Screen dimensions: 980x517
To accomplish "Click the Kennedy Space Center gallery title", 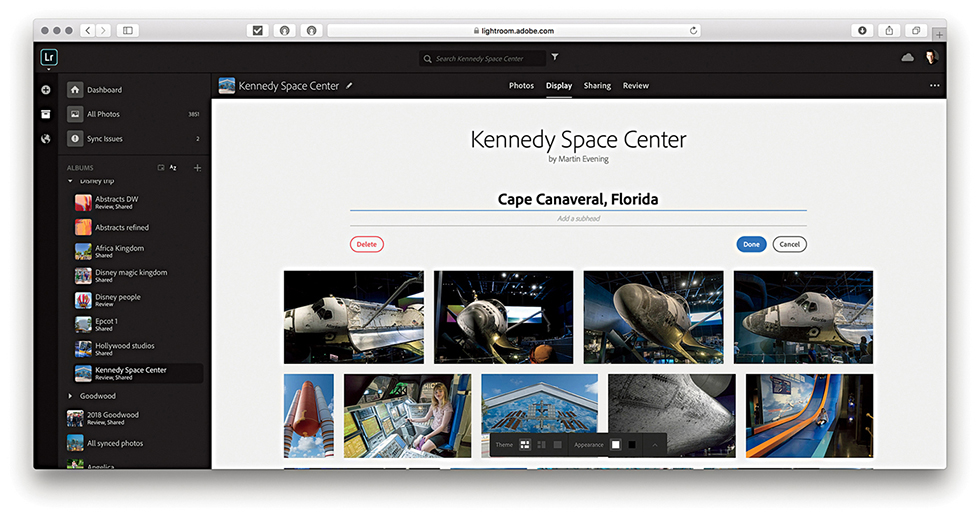I will [578, 139].
